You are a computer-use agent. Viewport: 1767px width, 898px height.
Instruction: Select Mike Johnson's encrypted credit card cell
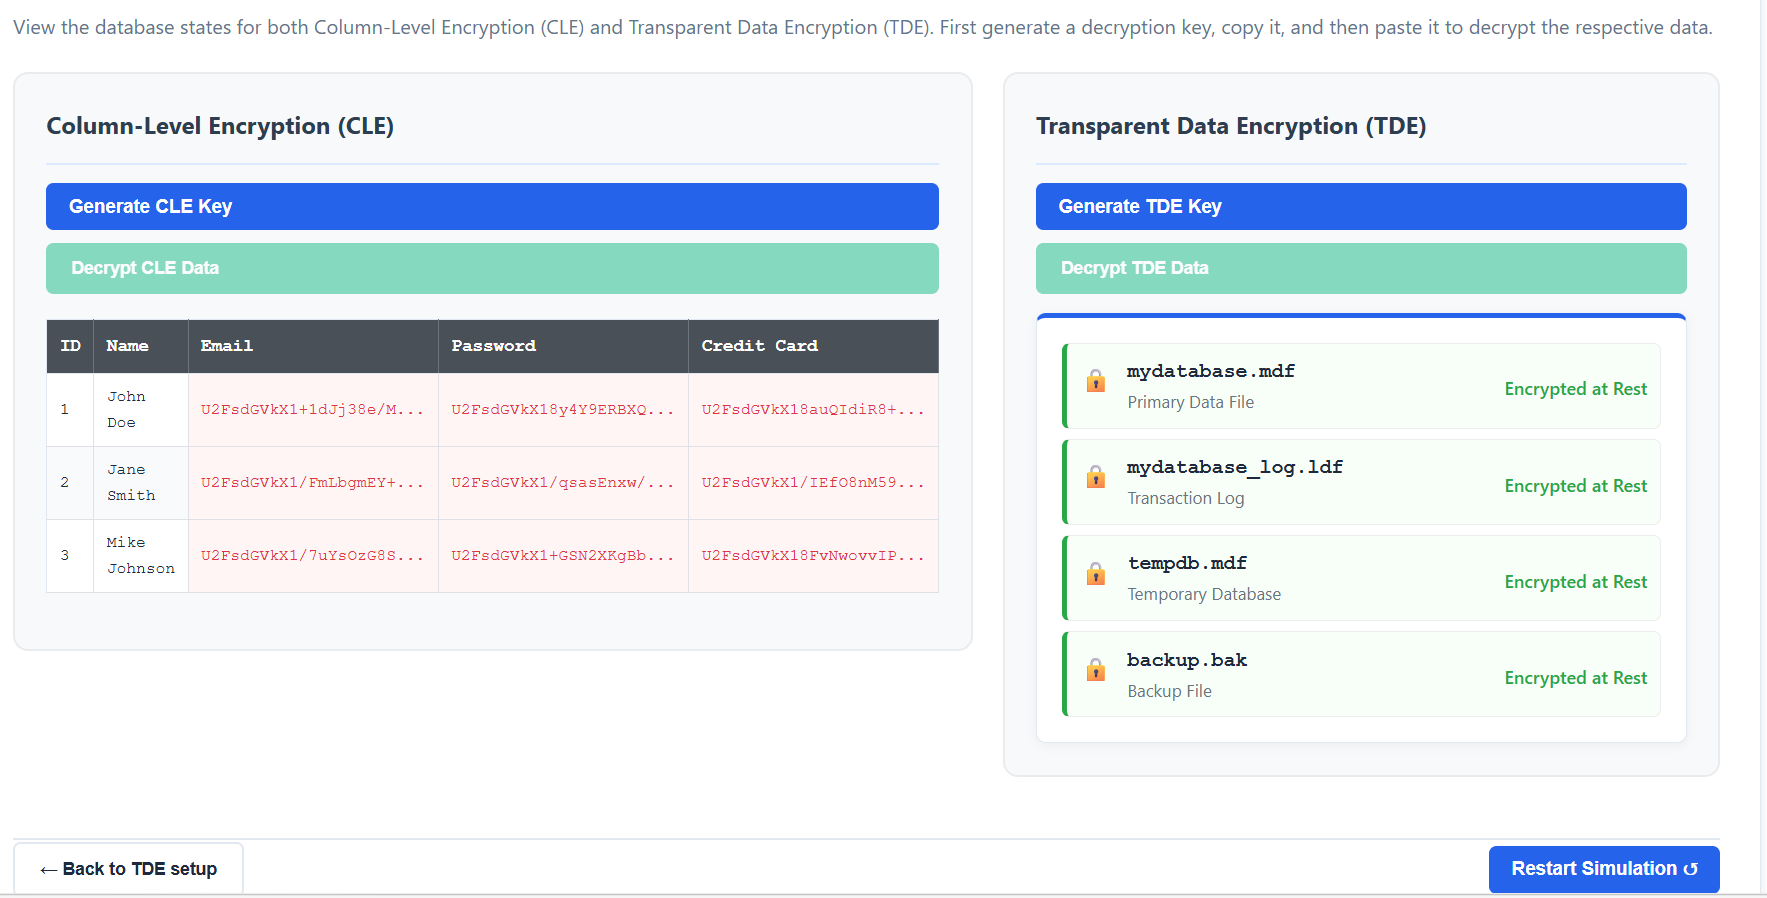pyautogui.click(x=812, y=556)
